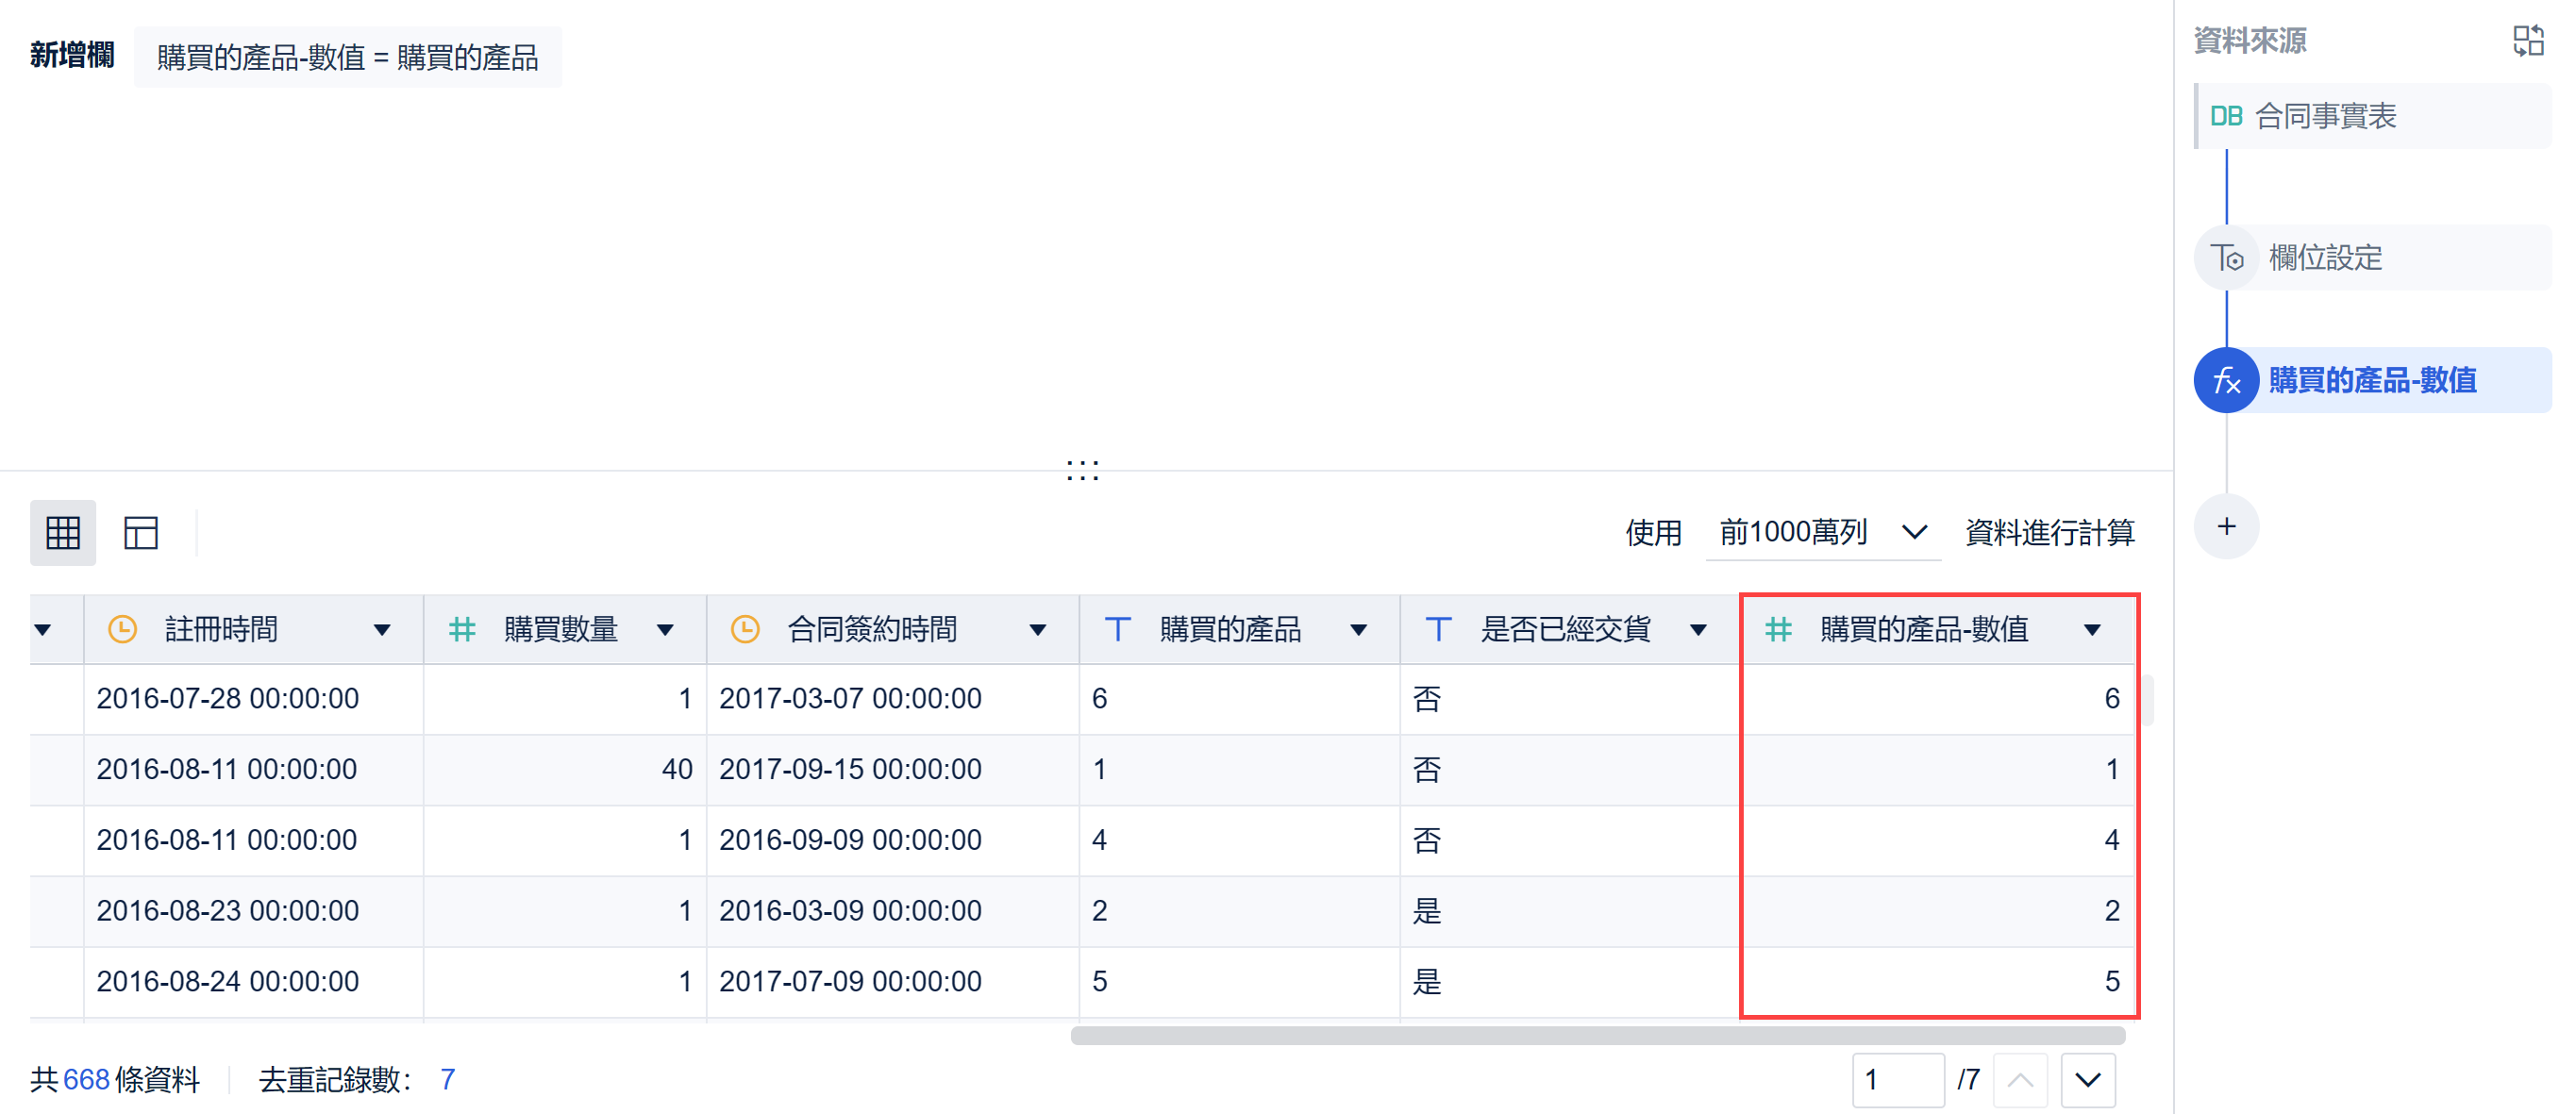Click the 欄位設定 step icon
2576x1114 pixels.
pyautogui.click(x=2226, y=258)
